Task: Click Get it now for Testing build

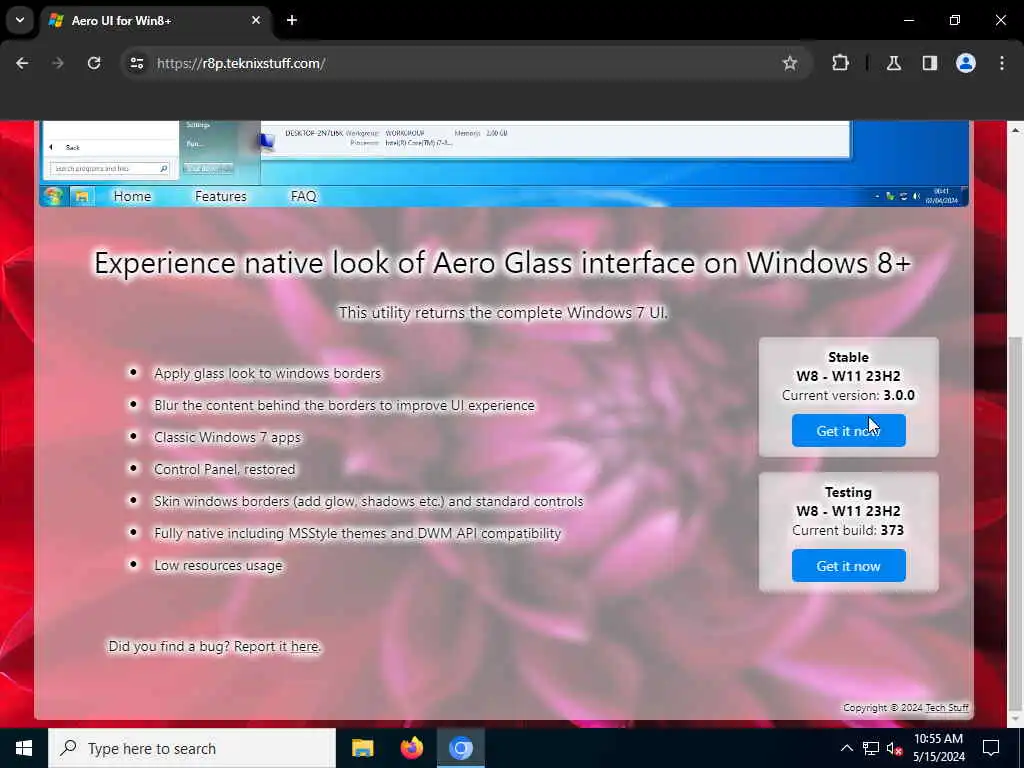Action: 848,566
